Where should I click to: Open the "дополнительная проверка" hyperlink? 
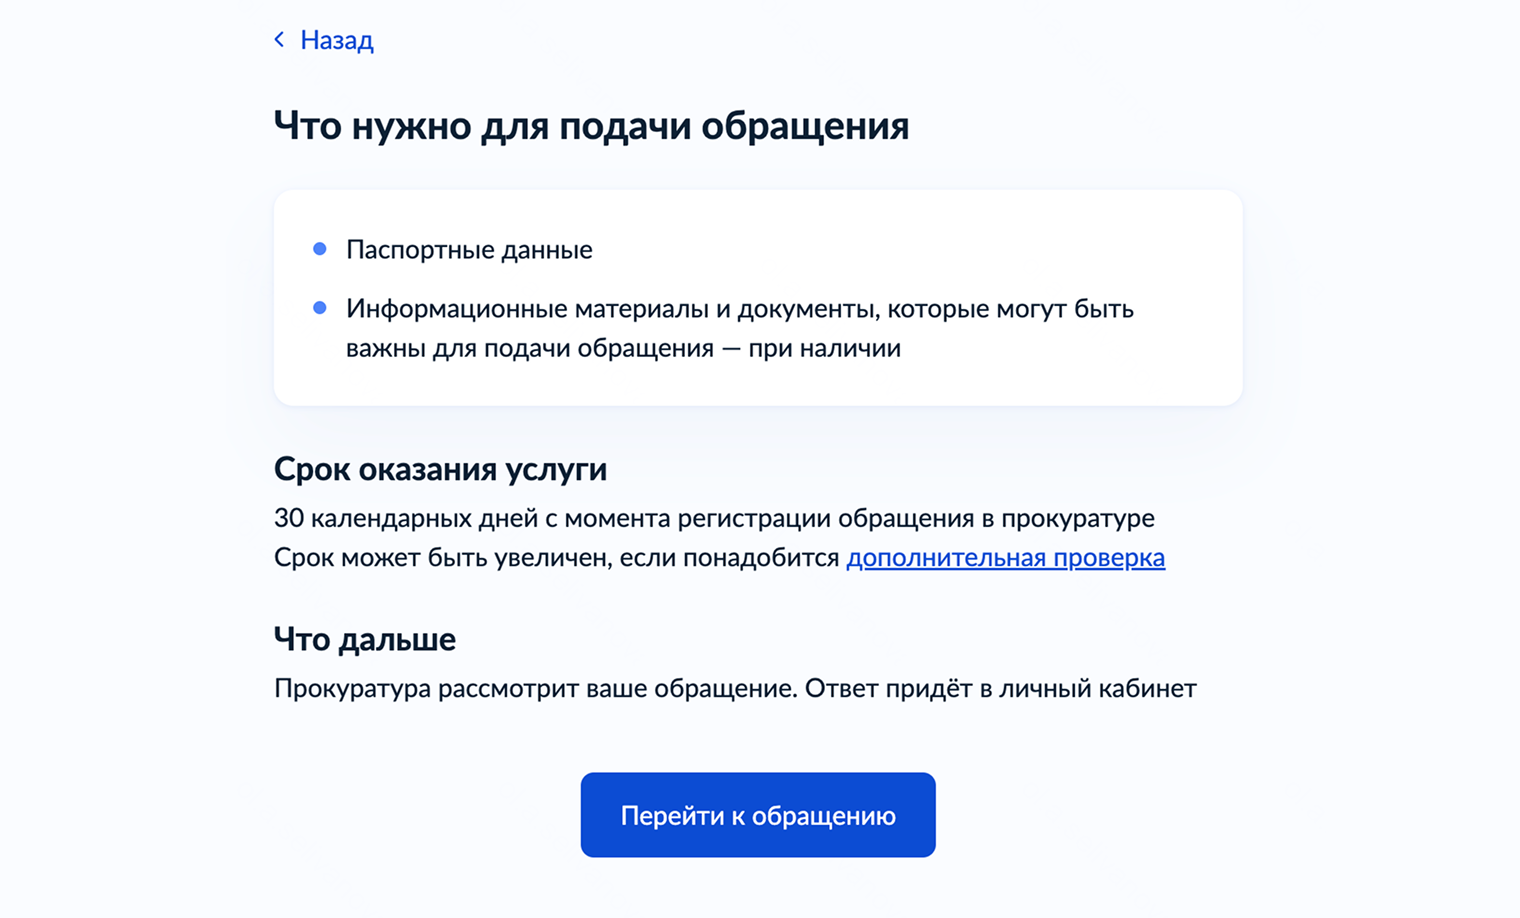point(1005,557)
